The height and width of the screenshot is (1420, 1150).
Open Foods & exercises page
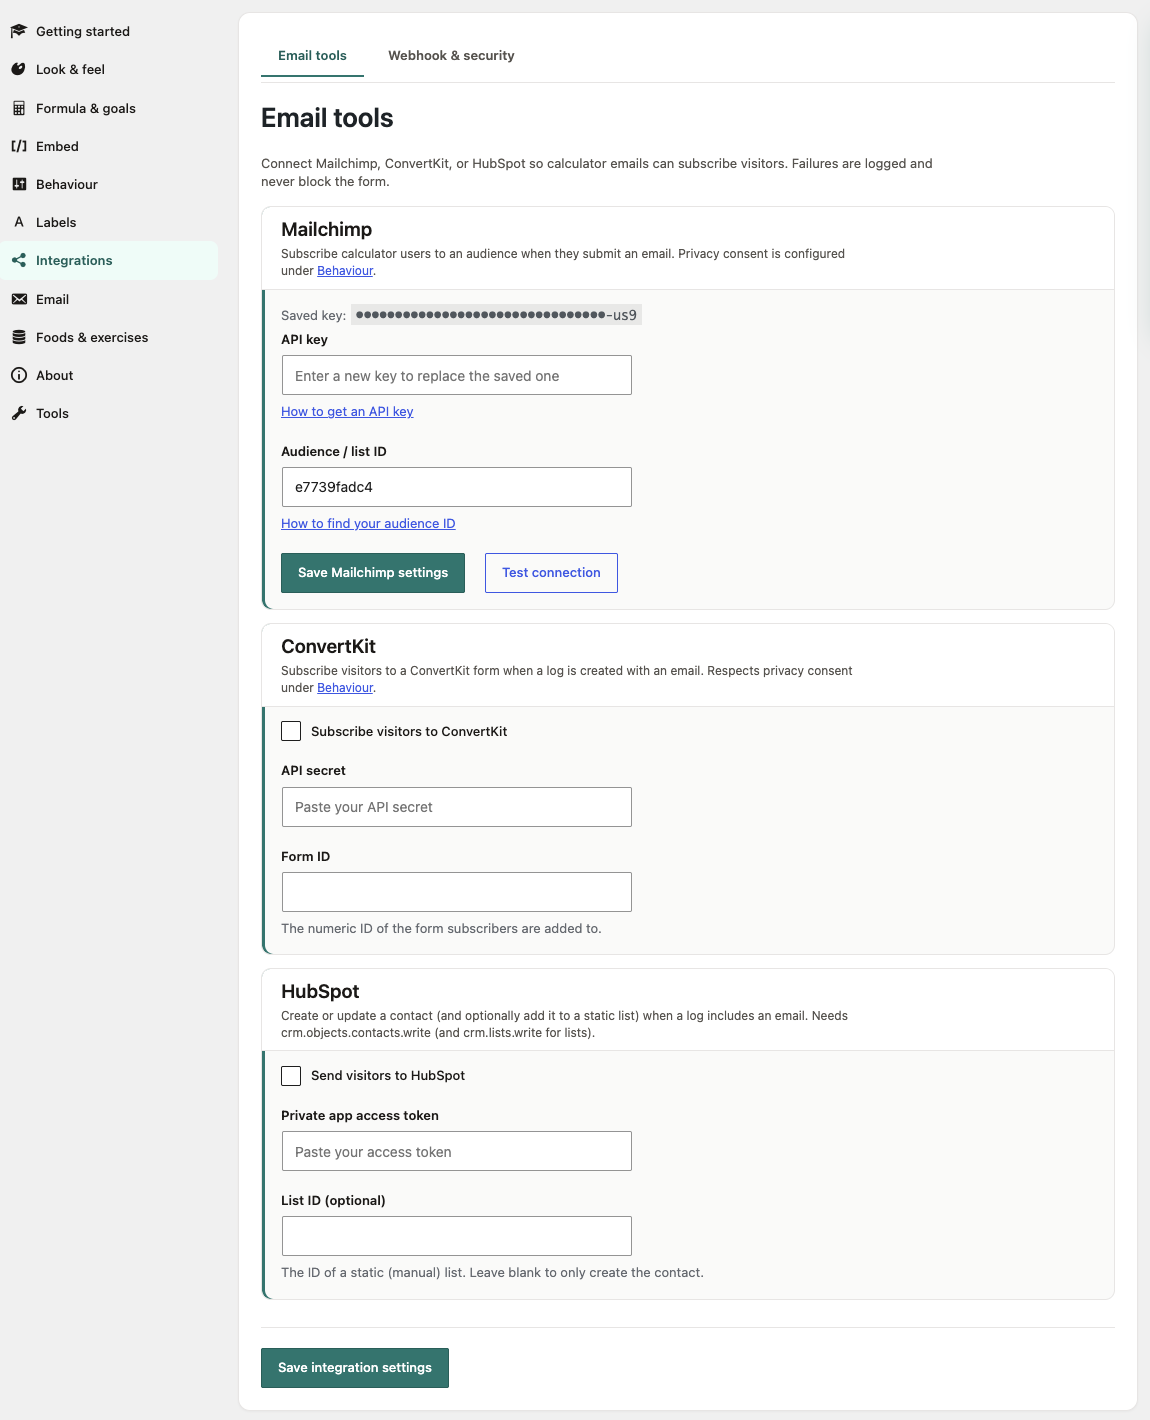(x=109, y=337)
